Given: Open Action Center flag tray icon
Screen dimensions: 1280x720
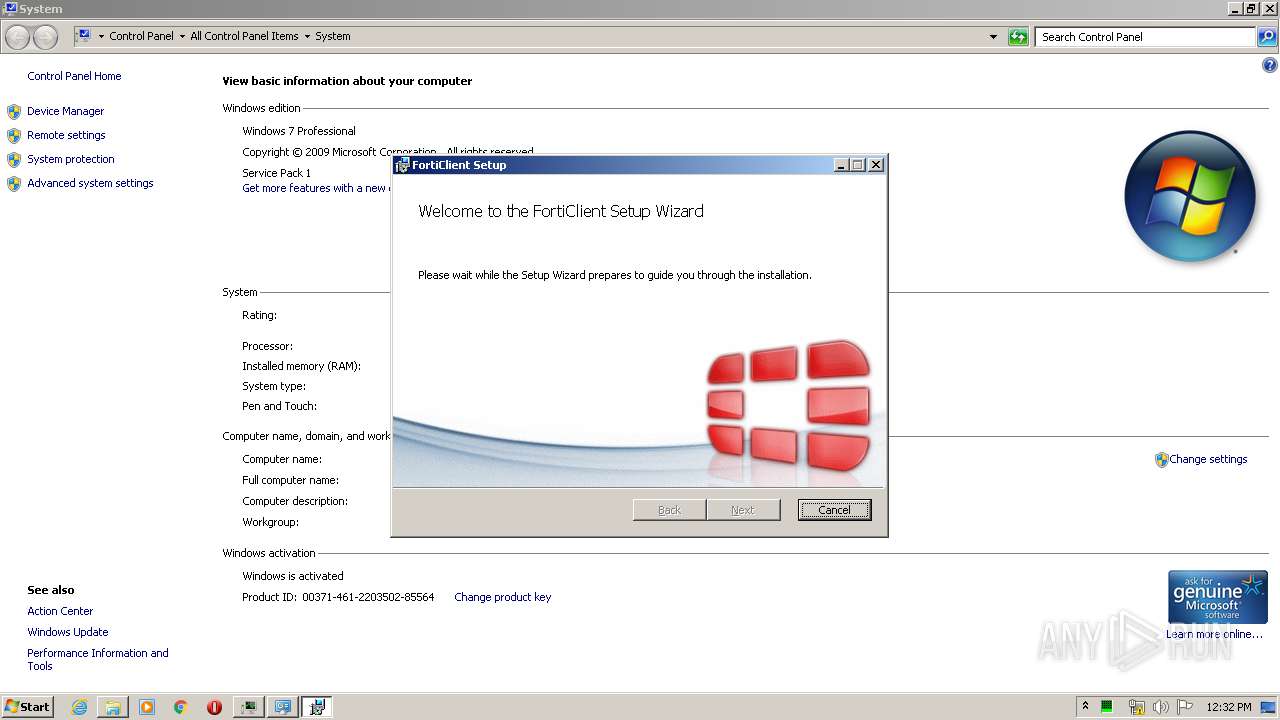Looking at the screenshot, I should point(1185,707).
